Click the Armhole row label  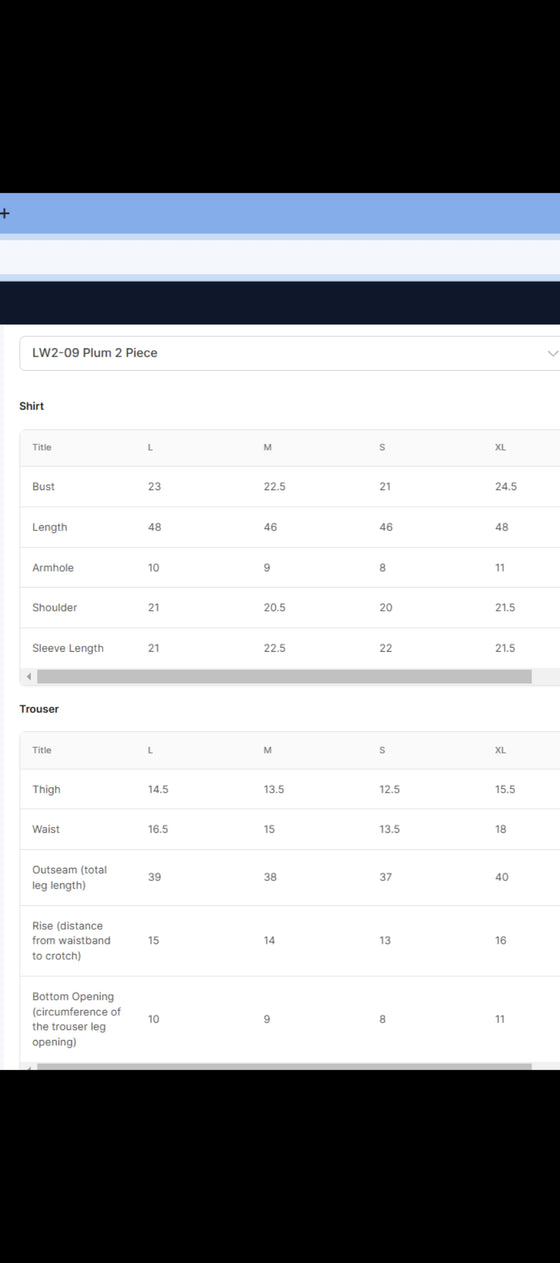pyautogui.click(x=53, y=568)
